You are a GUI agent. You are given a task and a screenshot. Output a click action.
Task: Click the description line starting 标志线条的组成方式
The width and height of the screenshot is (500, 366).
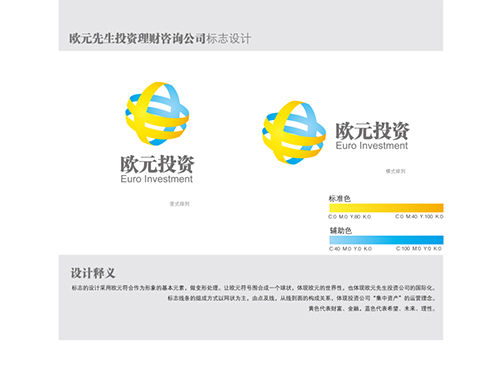click(x=301, y=298)
